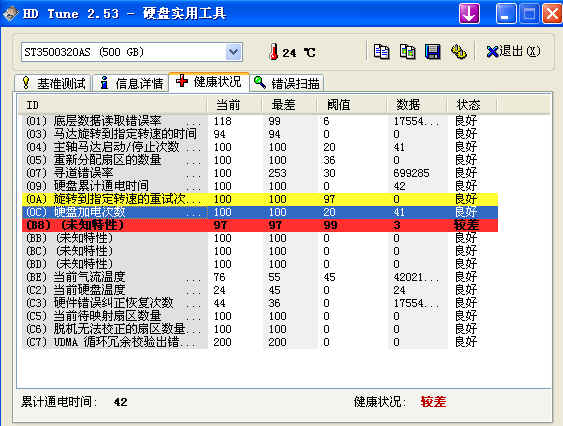The image size is (563, 426).
Task: Open the 错误扫描 tab
Action: [x=287, y=83]
